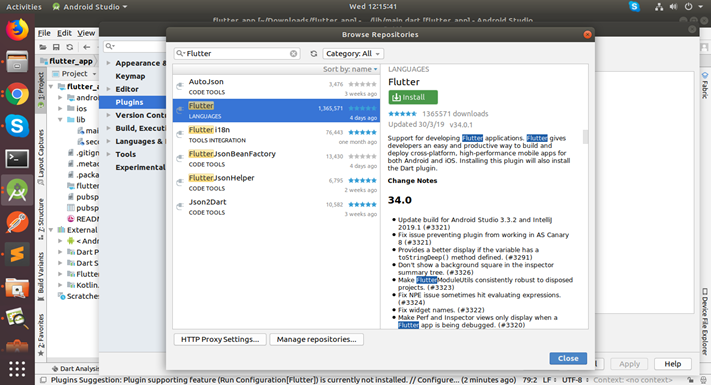Click the volume tray icon
The image size is (711, 385).
(673, 7)
